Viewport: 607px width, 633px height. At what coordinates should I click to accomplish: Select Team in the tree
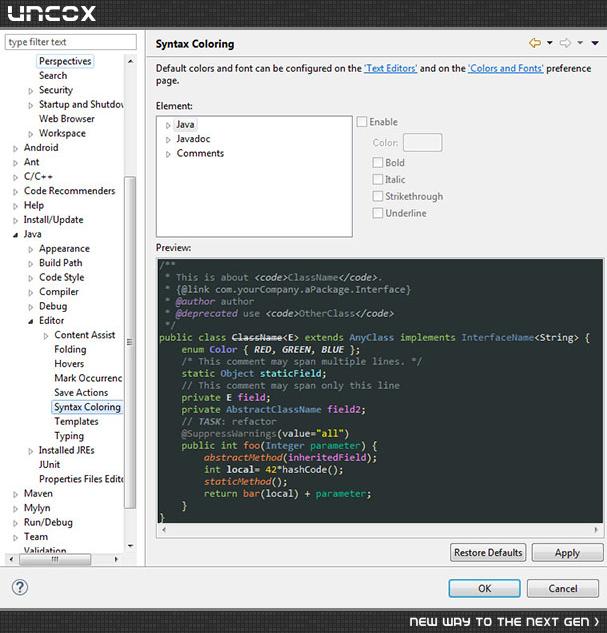pyautogui.click(x=36, y=537)
